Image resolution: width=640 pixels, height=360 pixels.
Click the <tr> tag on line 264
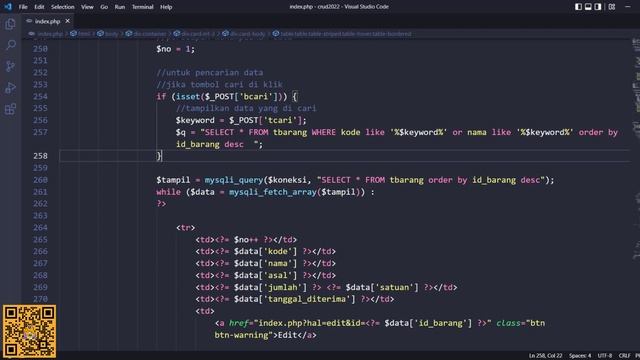click(185, 228)
